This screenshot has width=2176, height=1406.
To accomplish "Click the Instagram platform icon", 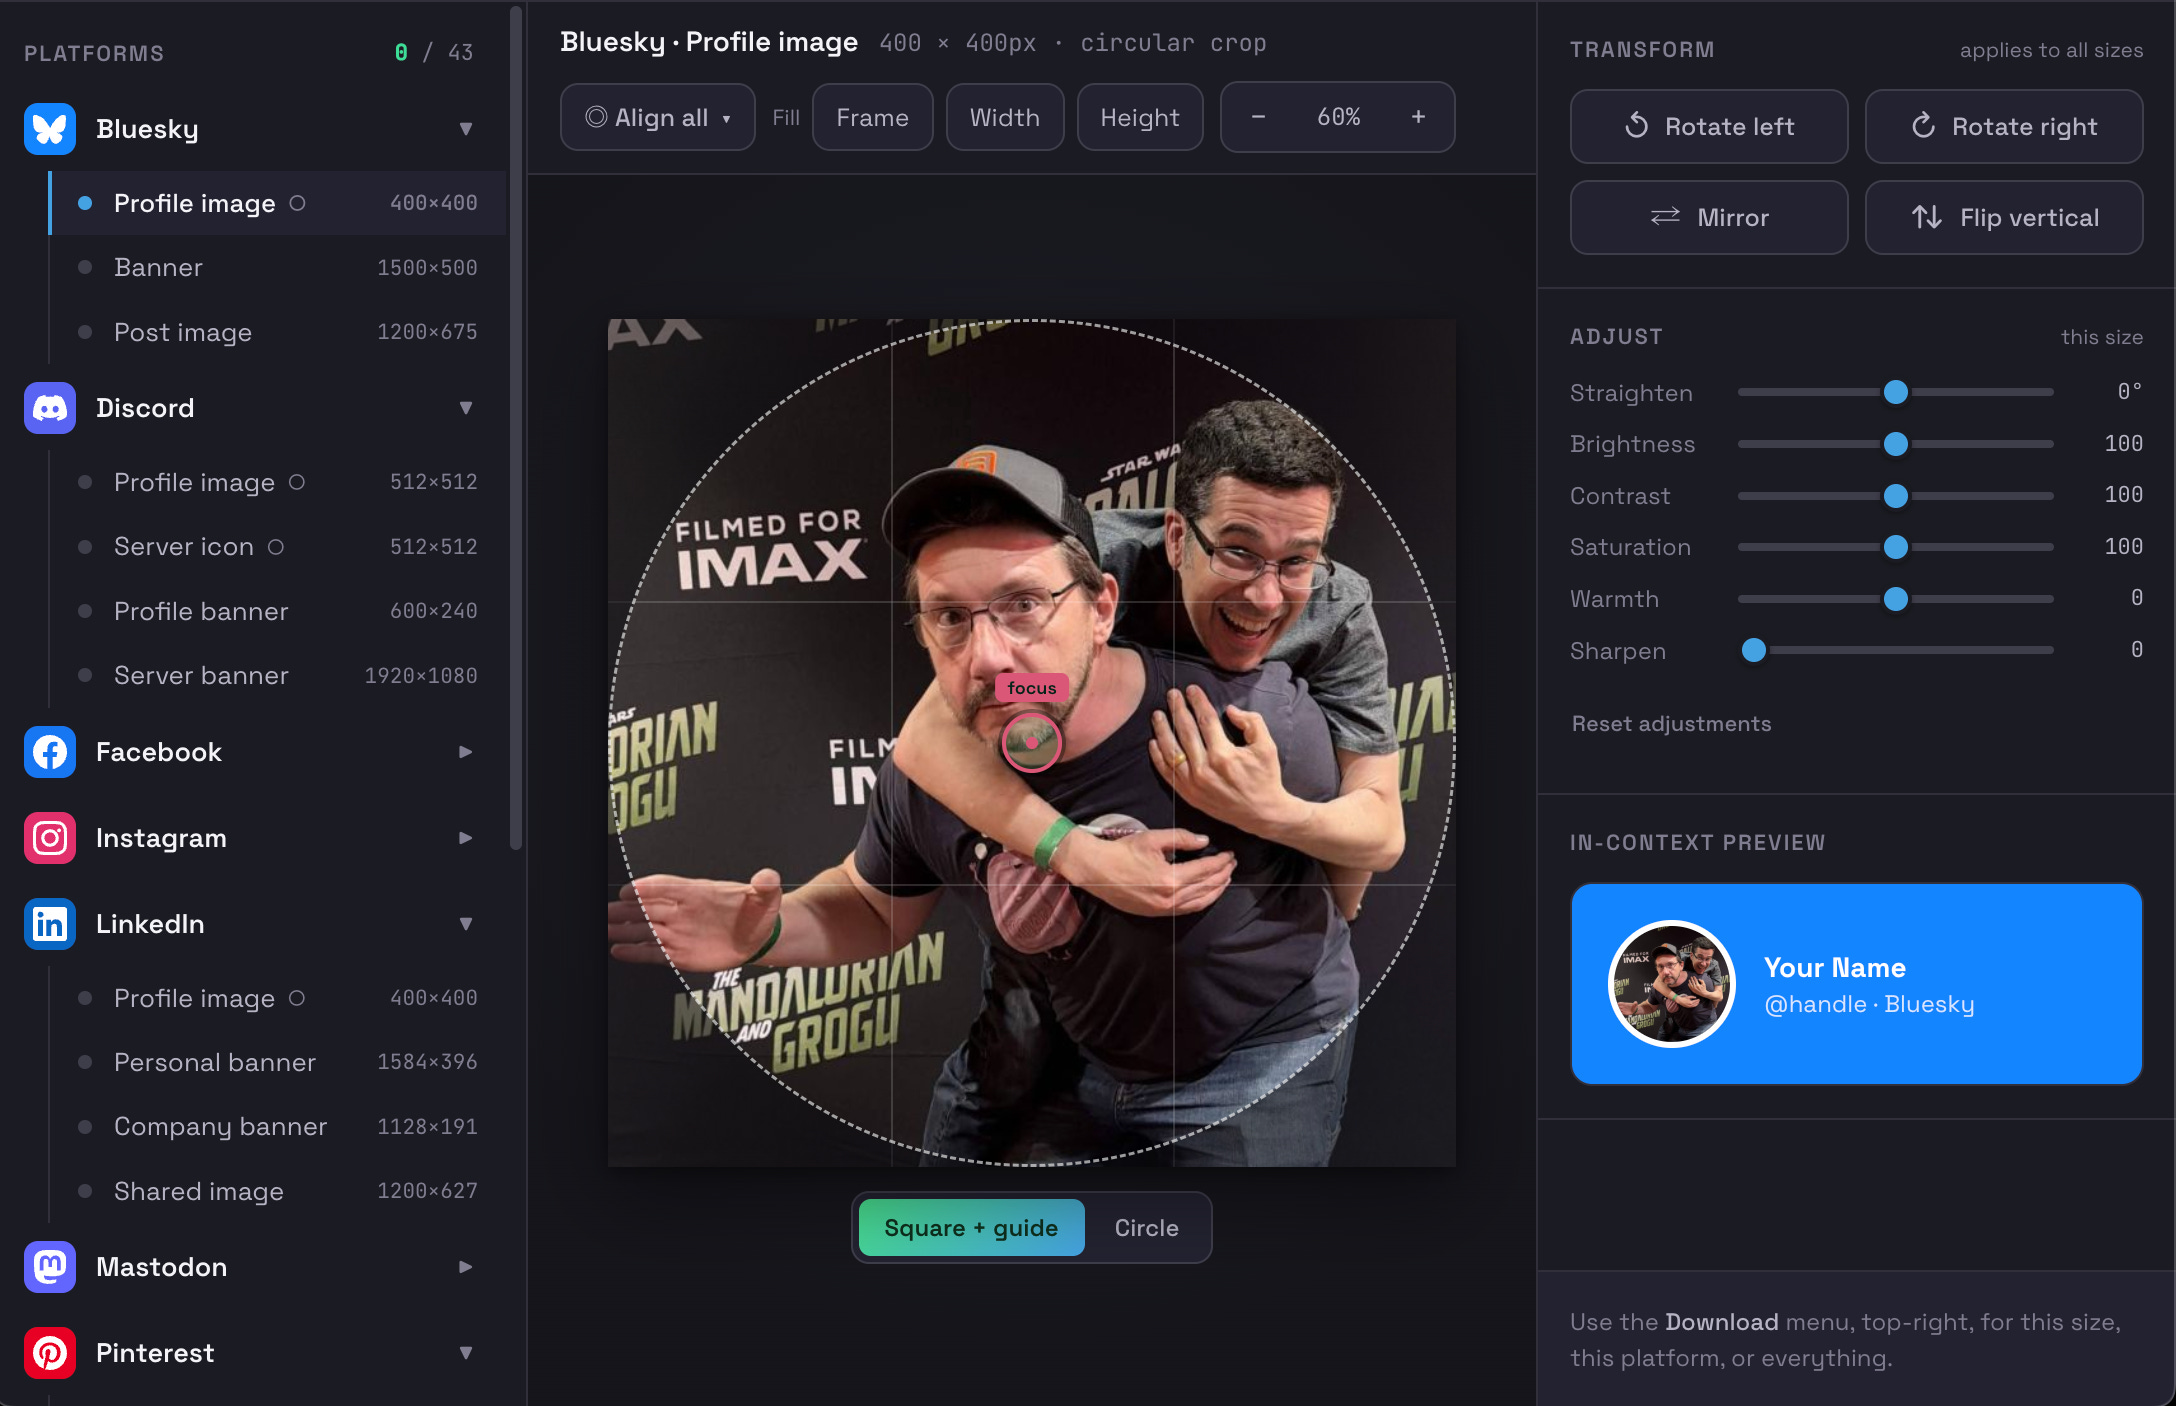I will 50,838.
